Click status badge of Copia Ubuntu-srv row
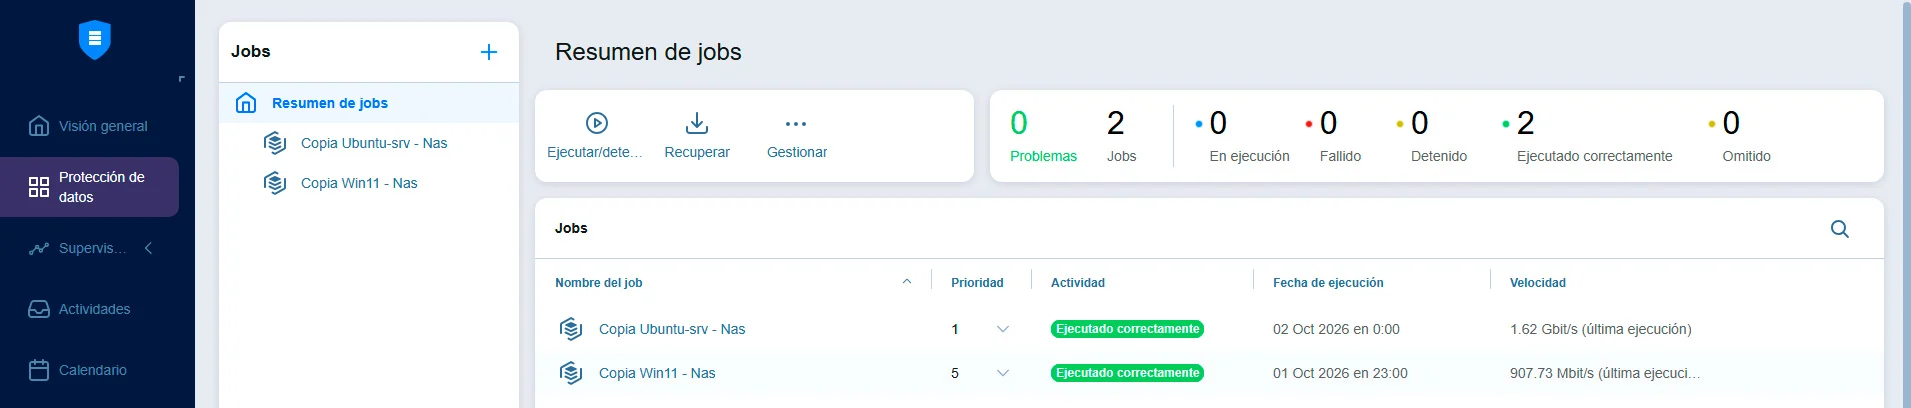 point(1127,329)
